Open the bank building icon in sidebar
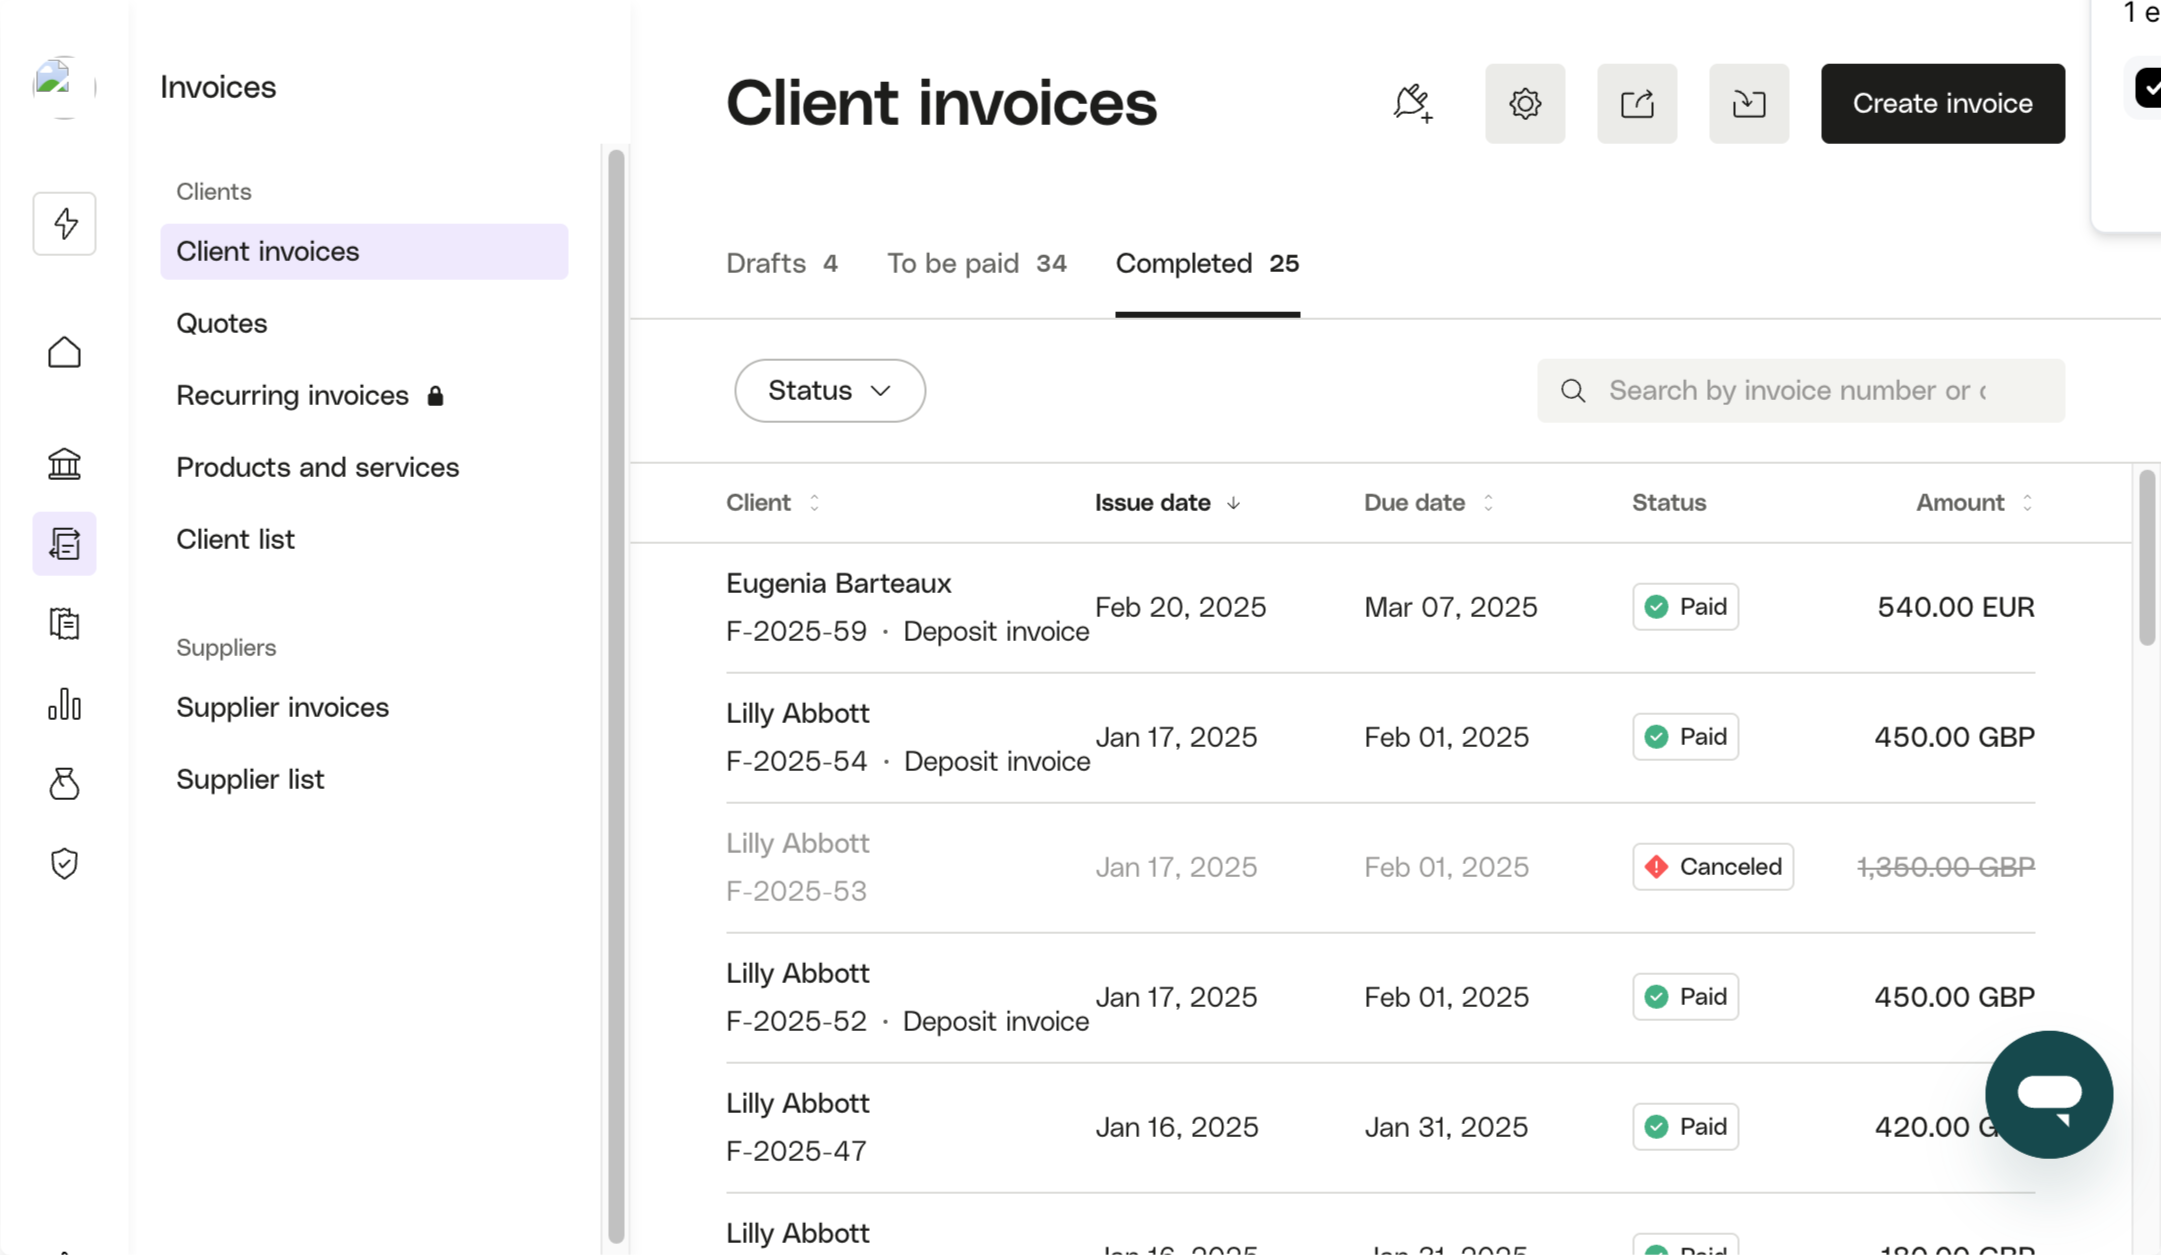This screenshot has height=1255, width=2161. click(64, 463)
